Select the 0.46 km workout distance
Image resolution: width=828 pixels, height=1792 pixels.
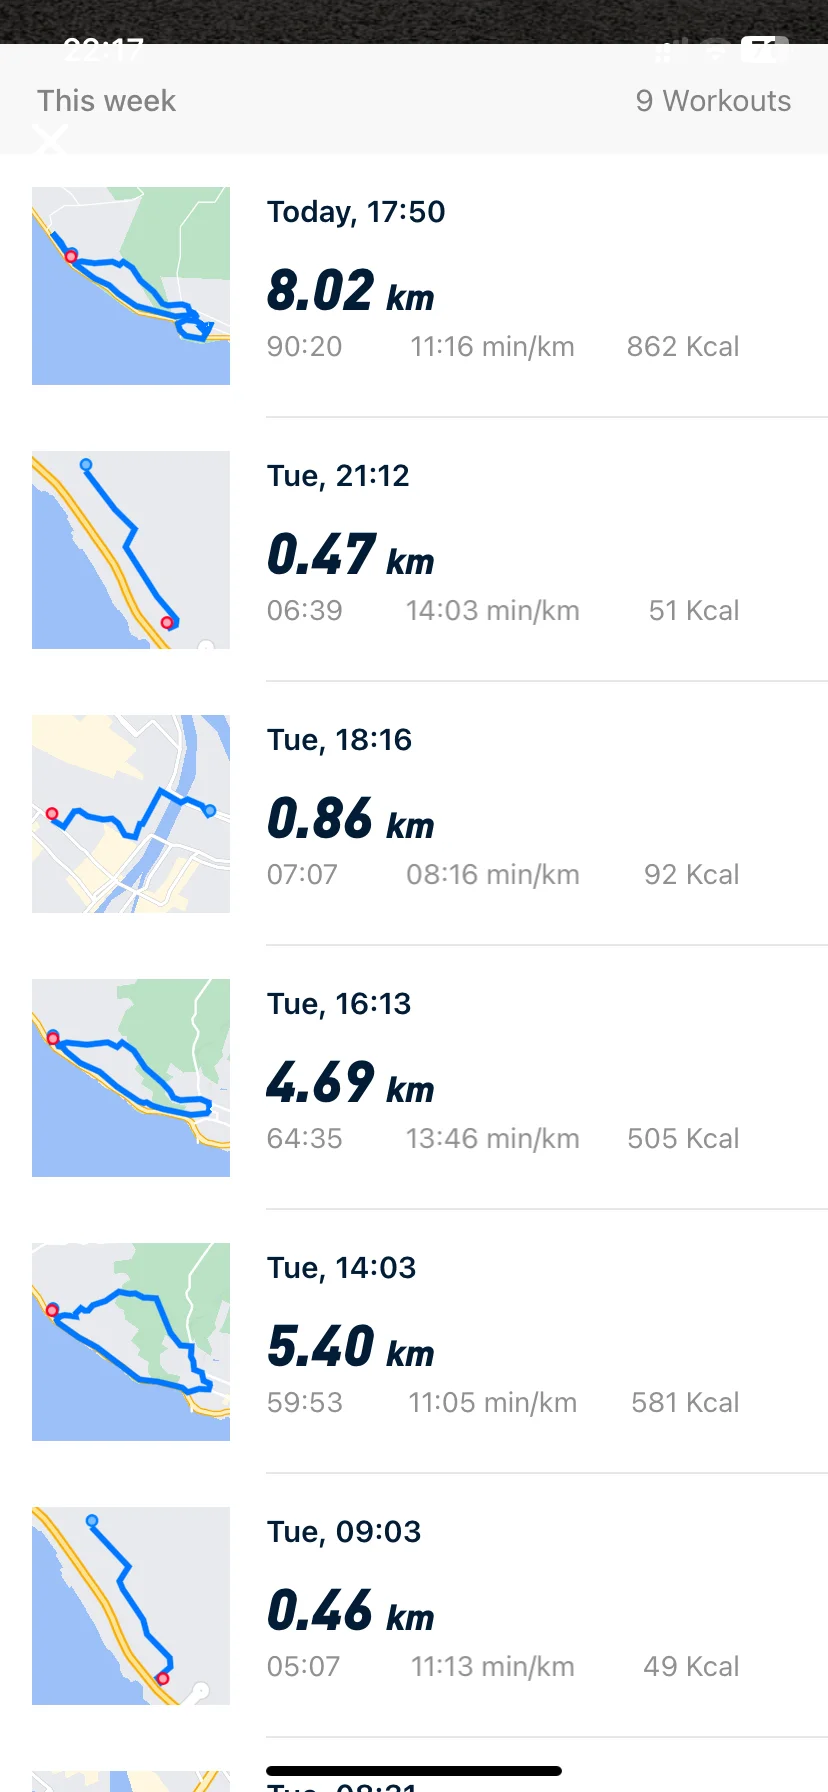tap(350, 1611)
